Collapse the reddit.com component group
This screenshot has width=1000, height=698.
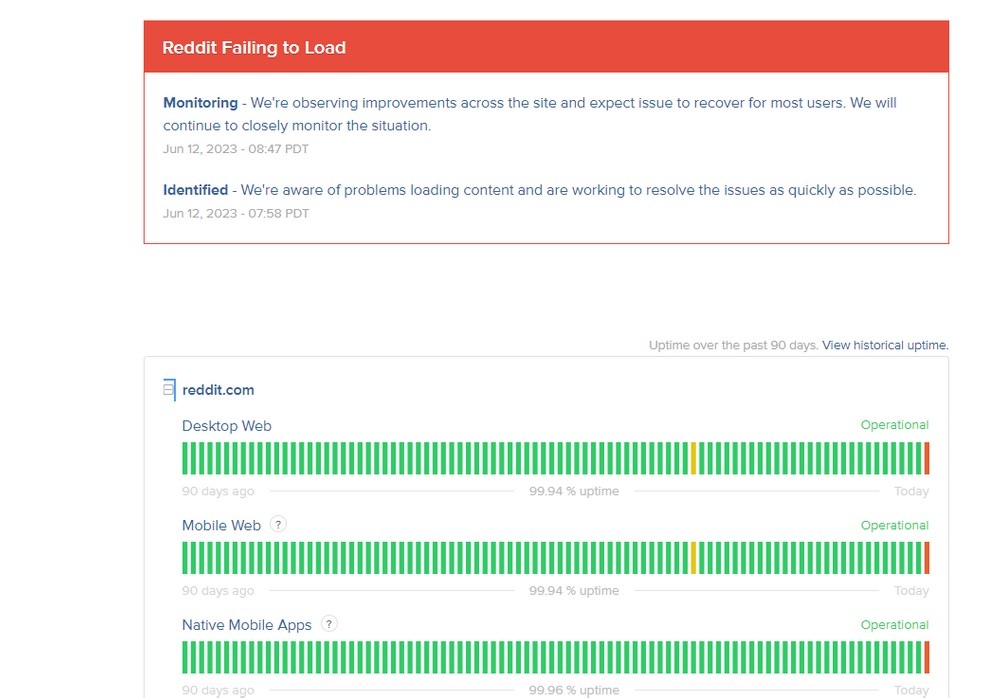tap(168, 389)
